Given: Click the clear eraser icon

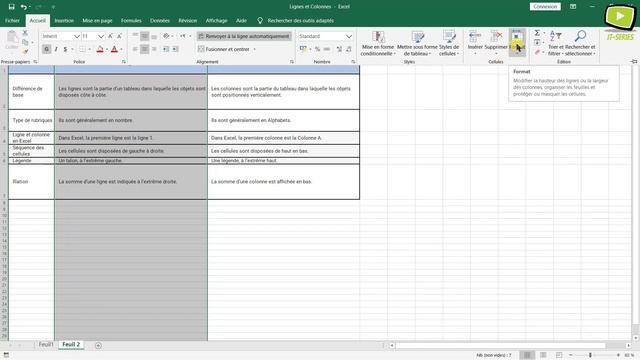Looking at the screenshot, I should coord(537,52).
